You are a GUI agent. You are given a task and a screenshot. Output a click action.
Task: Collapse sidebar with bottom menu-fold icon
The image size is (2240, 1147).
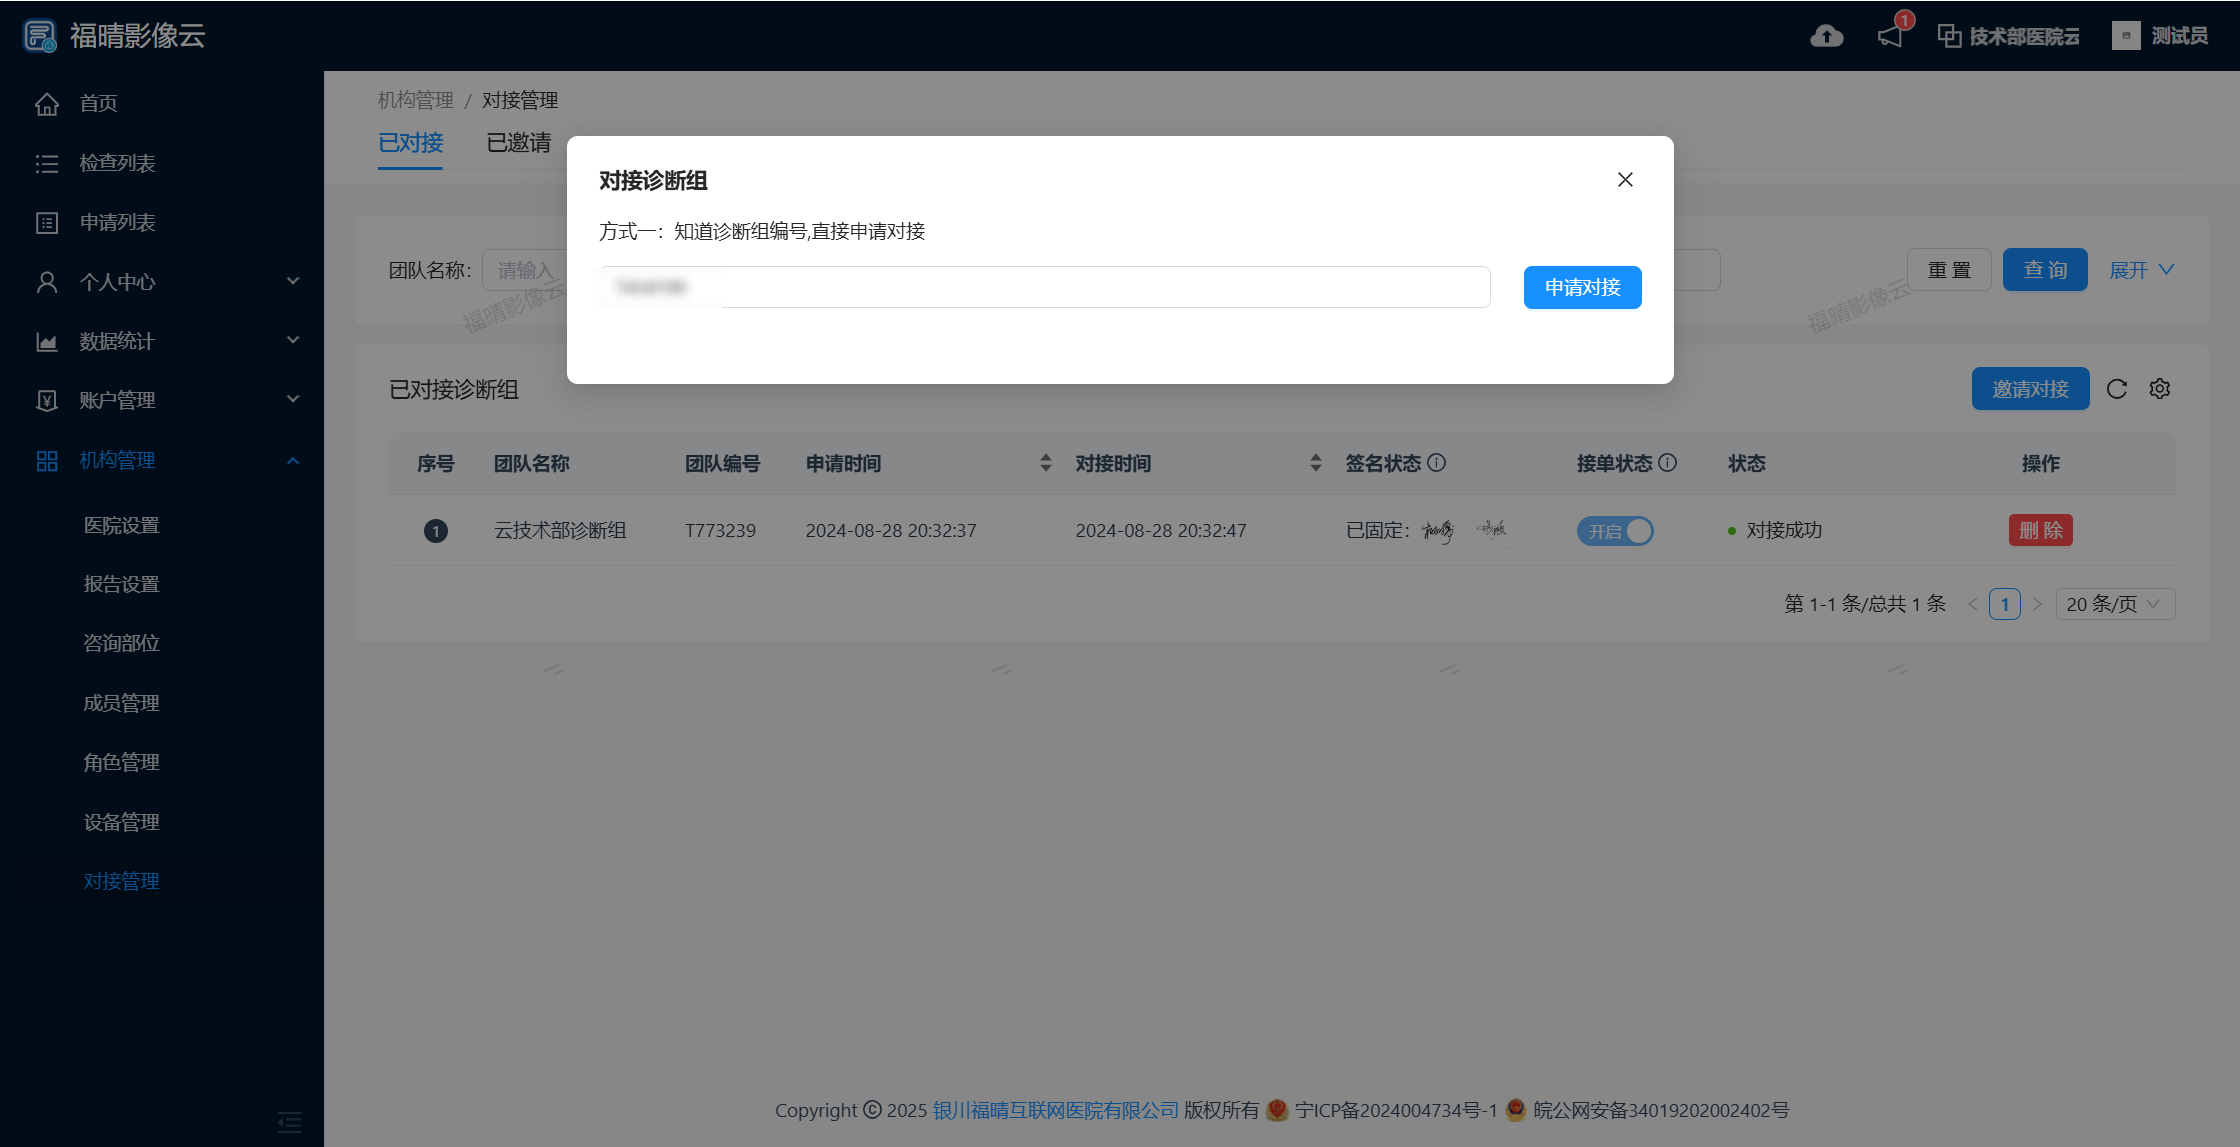289,1122
